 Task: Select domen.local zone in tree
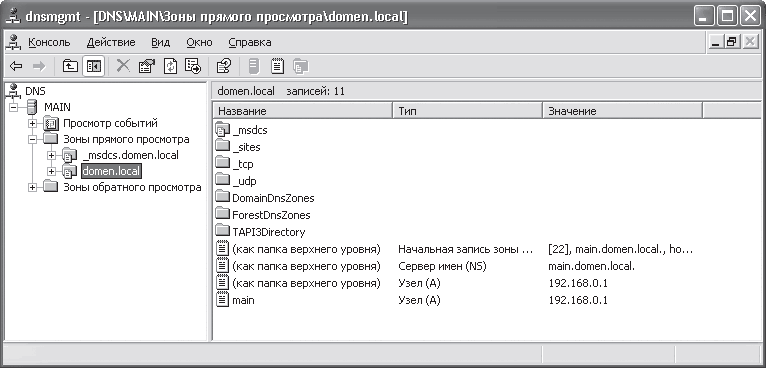point(111,172)
